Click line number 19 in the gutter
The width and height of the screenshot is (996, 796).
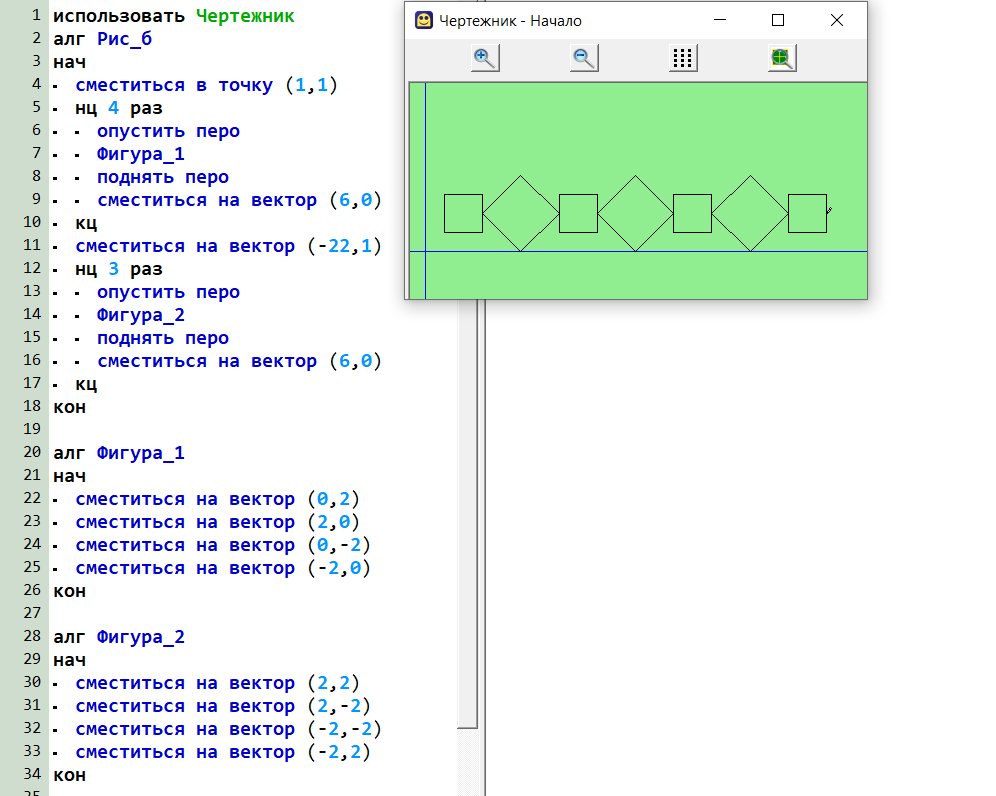[x=32, y=429]
